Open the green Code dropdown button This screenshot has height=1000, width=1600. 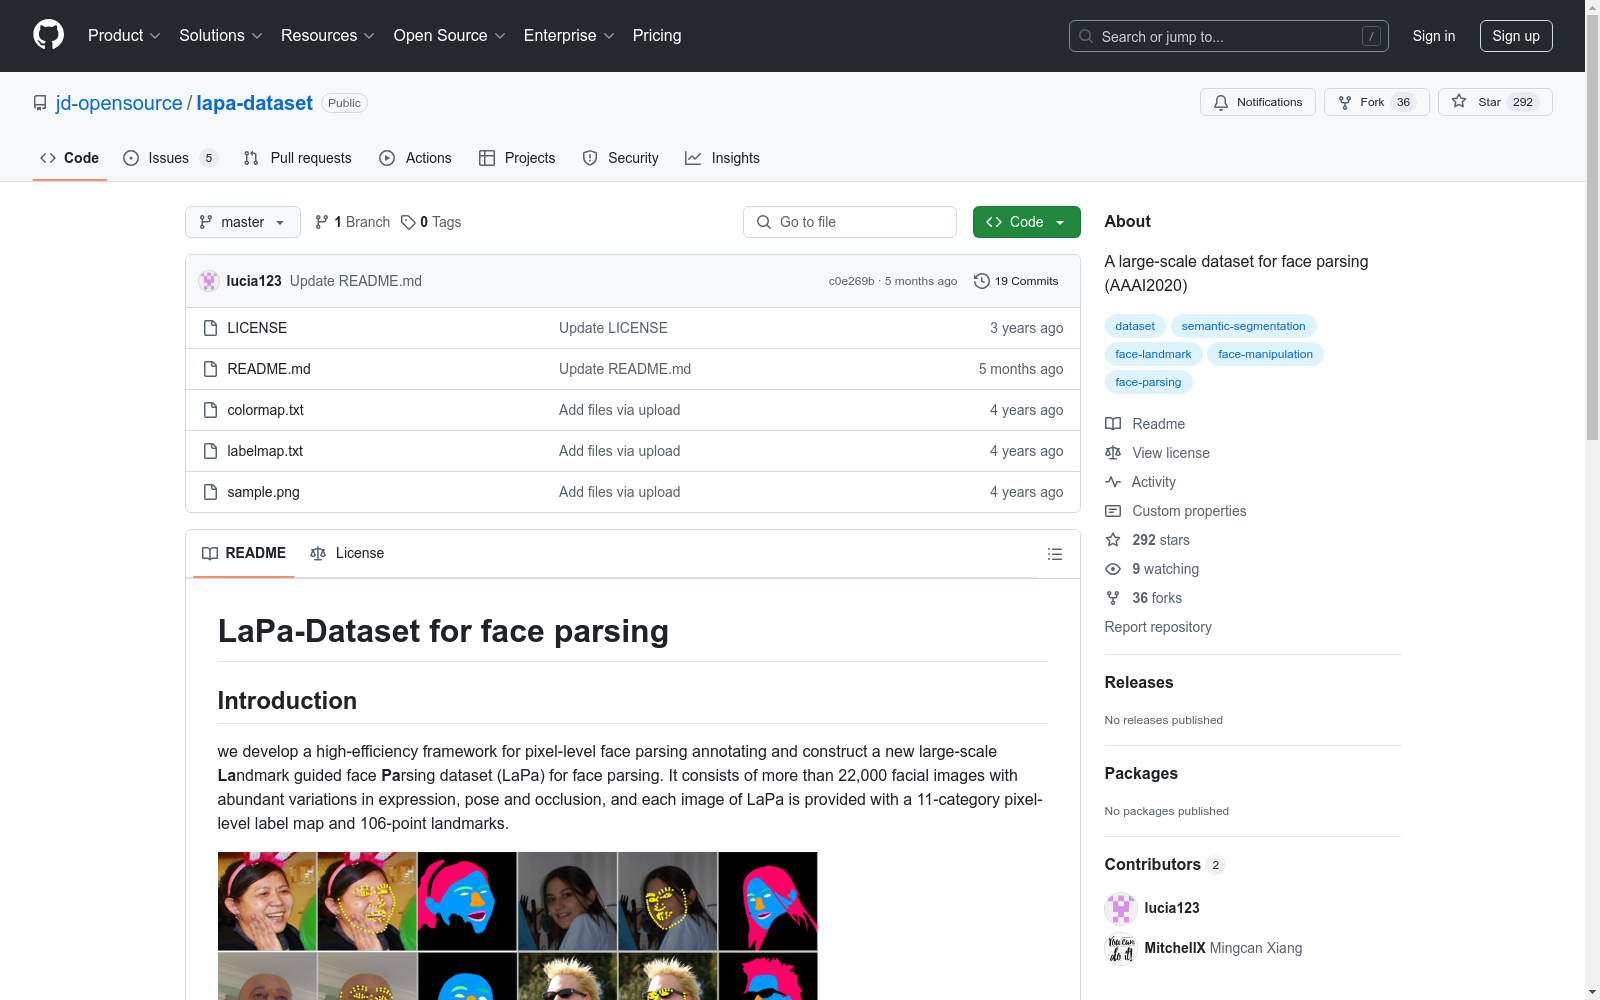coord(1026,222)
